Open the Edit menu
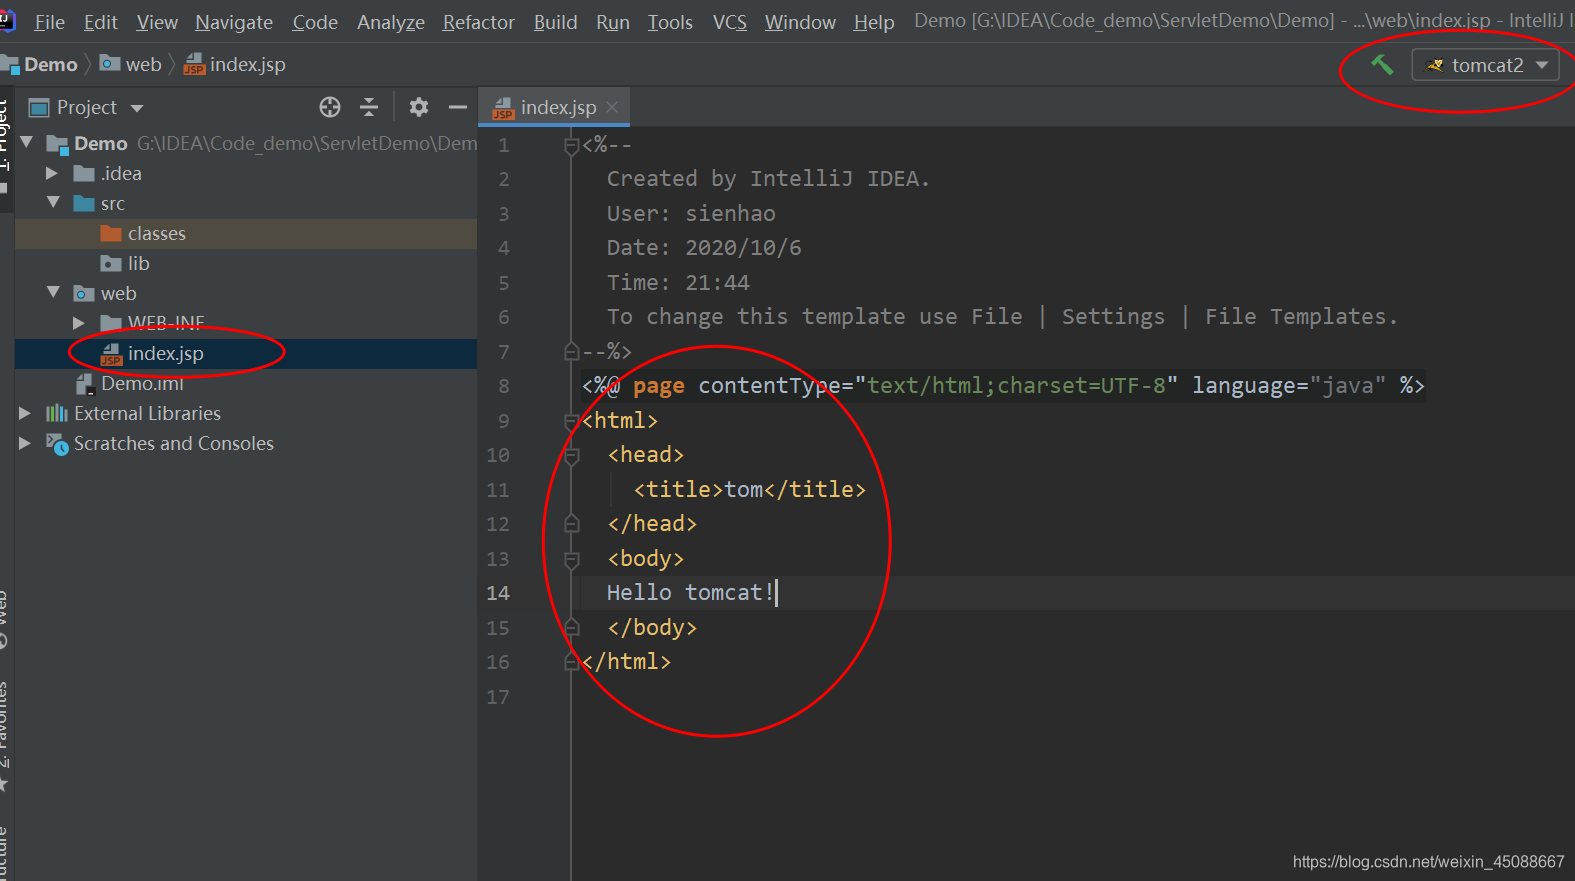Viewport: 1575px width, 881px height. click(x=100, y=22)
